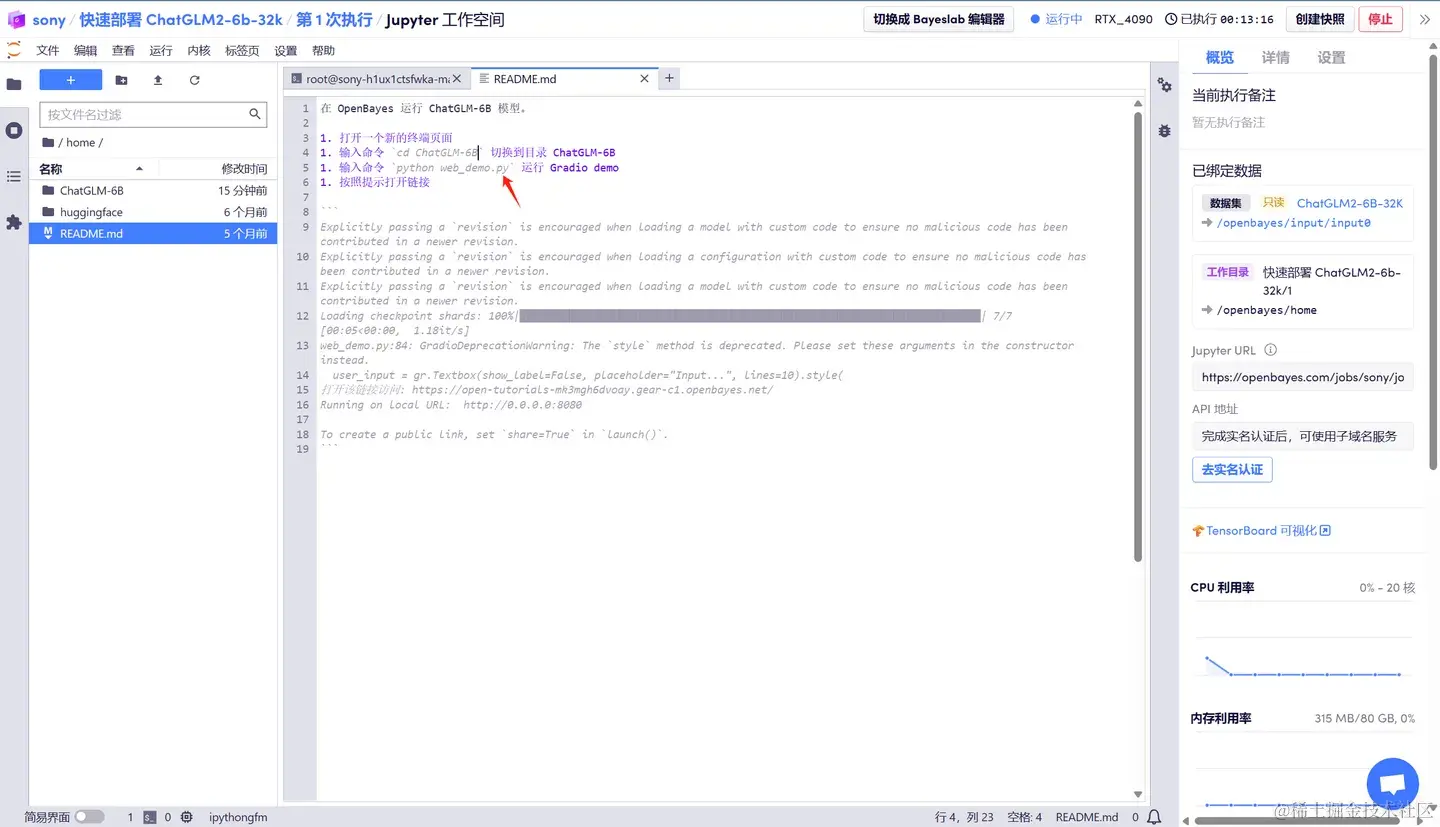Click the terminal count icon in status bar
The width and height of the screenshot is (1440, 827).
pyautogui.click(x=149, y=817)
